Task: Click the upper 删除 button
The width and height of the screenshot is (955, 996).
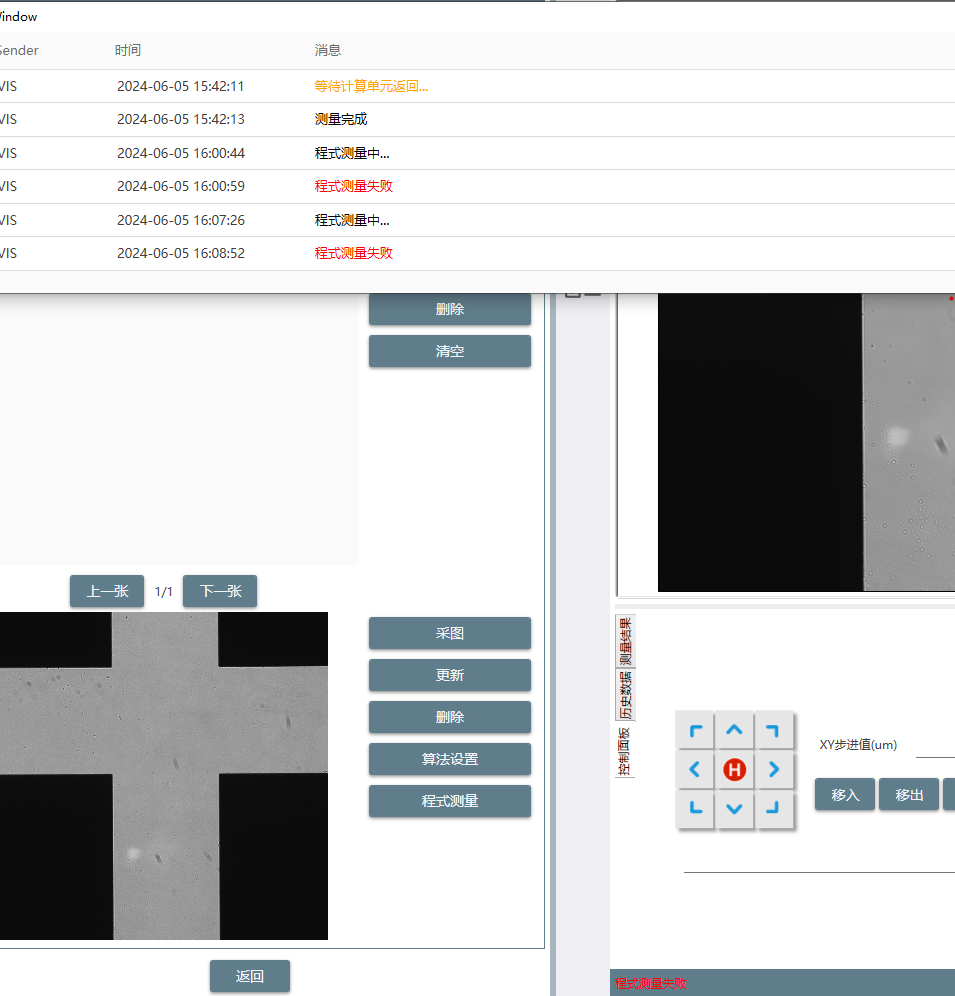Action: (x=450, y=309)
